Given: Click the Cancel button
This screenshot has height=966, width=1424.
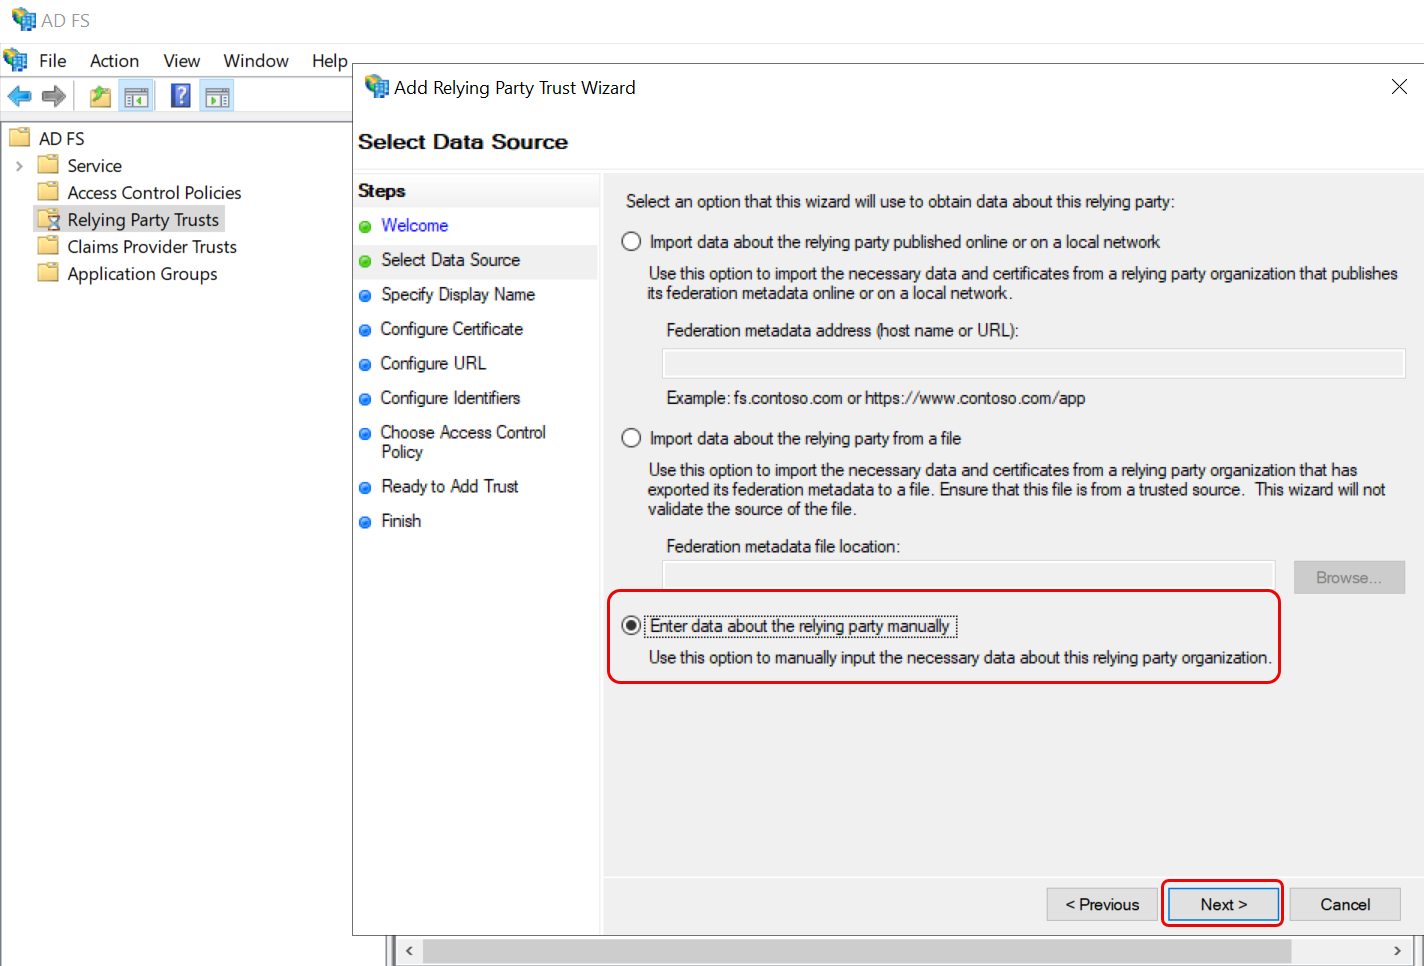Looking at the screenshot, I should tap(1345, 904).
